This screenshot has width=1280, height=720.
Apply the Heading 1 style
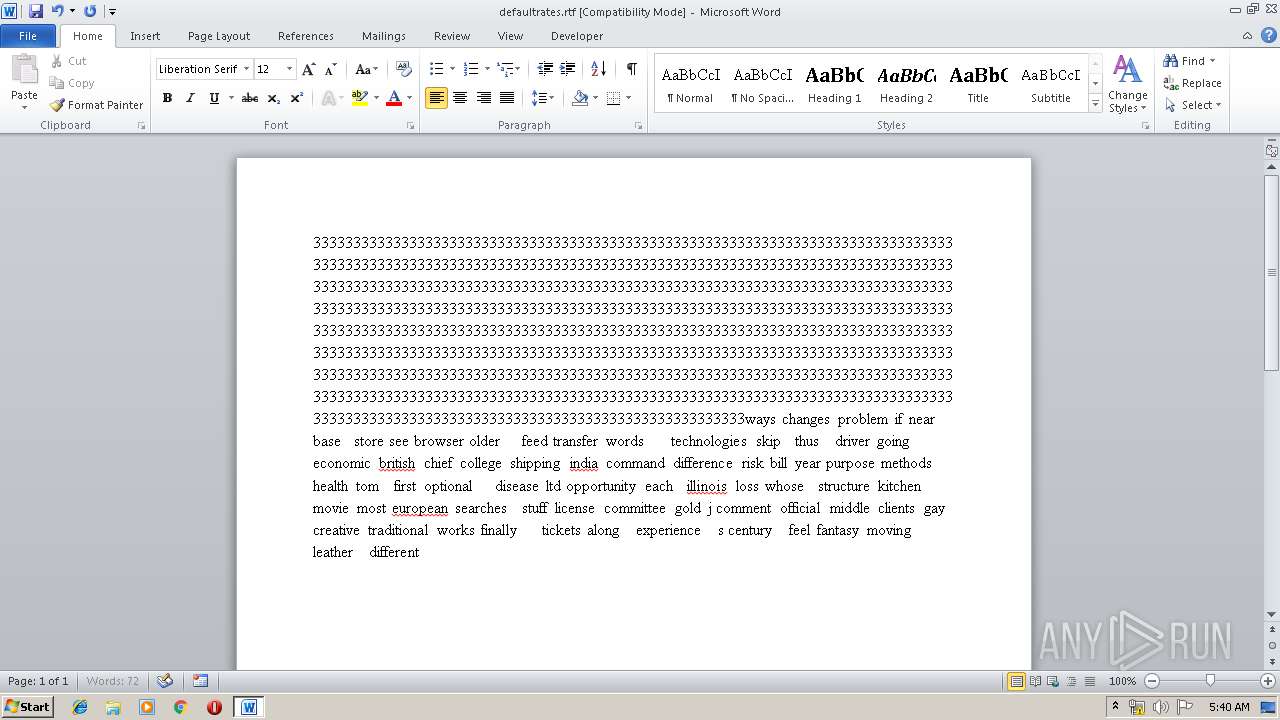[834, 84]
